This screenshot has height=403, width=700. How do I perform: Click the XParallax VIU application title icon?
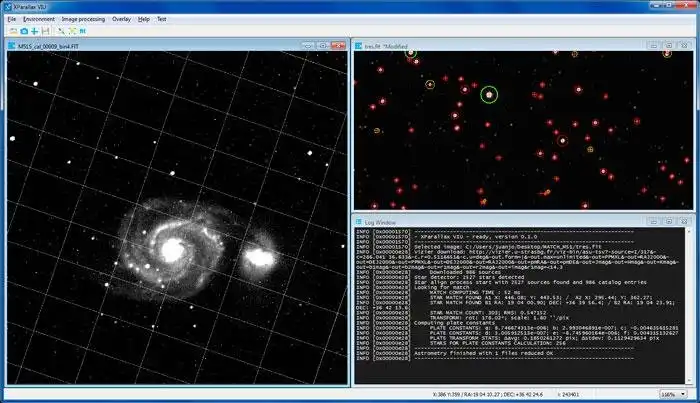pos(8,7)
